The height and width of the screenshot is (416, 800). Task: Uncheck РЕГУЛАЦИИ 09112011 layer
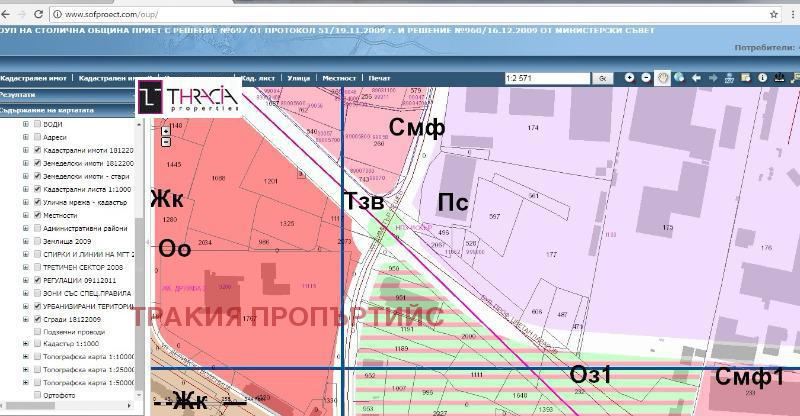click(x=37, y=280)
